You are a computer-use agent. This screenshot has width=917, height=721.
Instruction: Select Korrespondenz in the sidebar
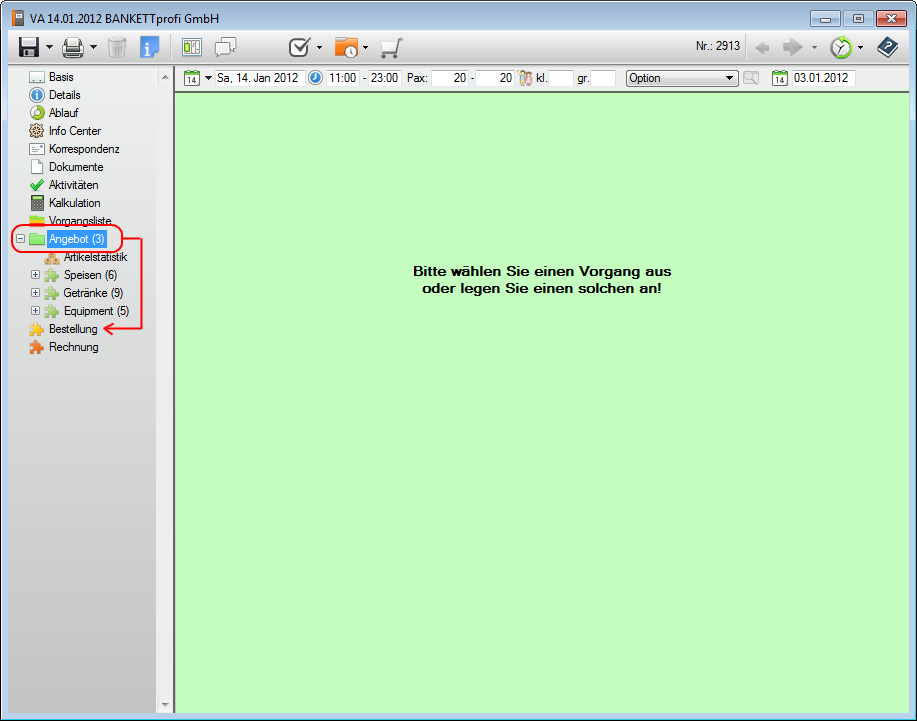pos(84,149)
